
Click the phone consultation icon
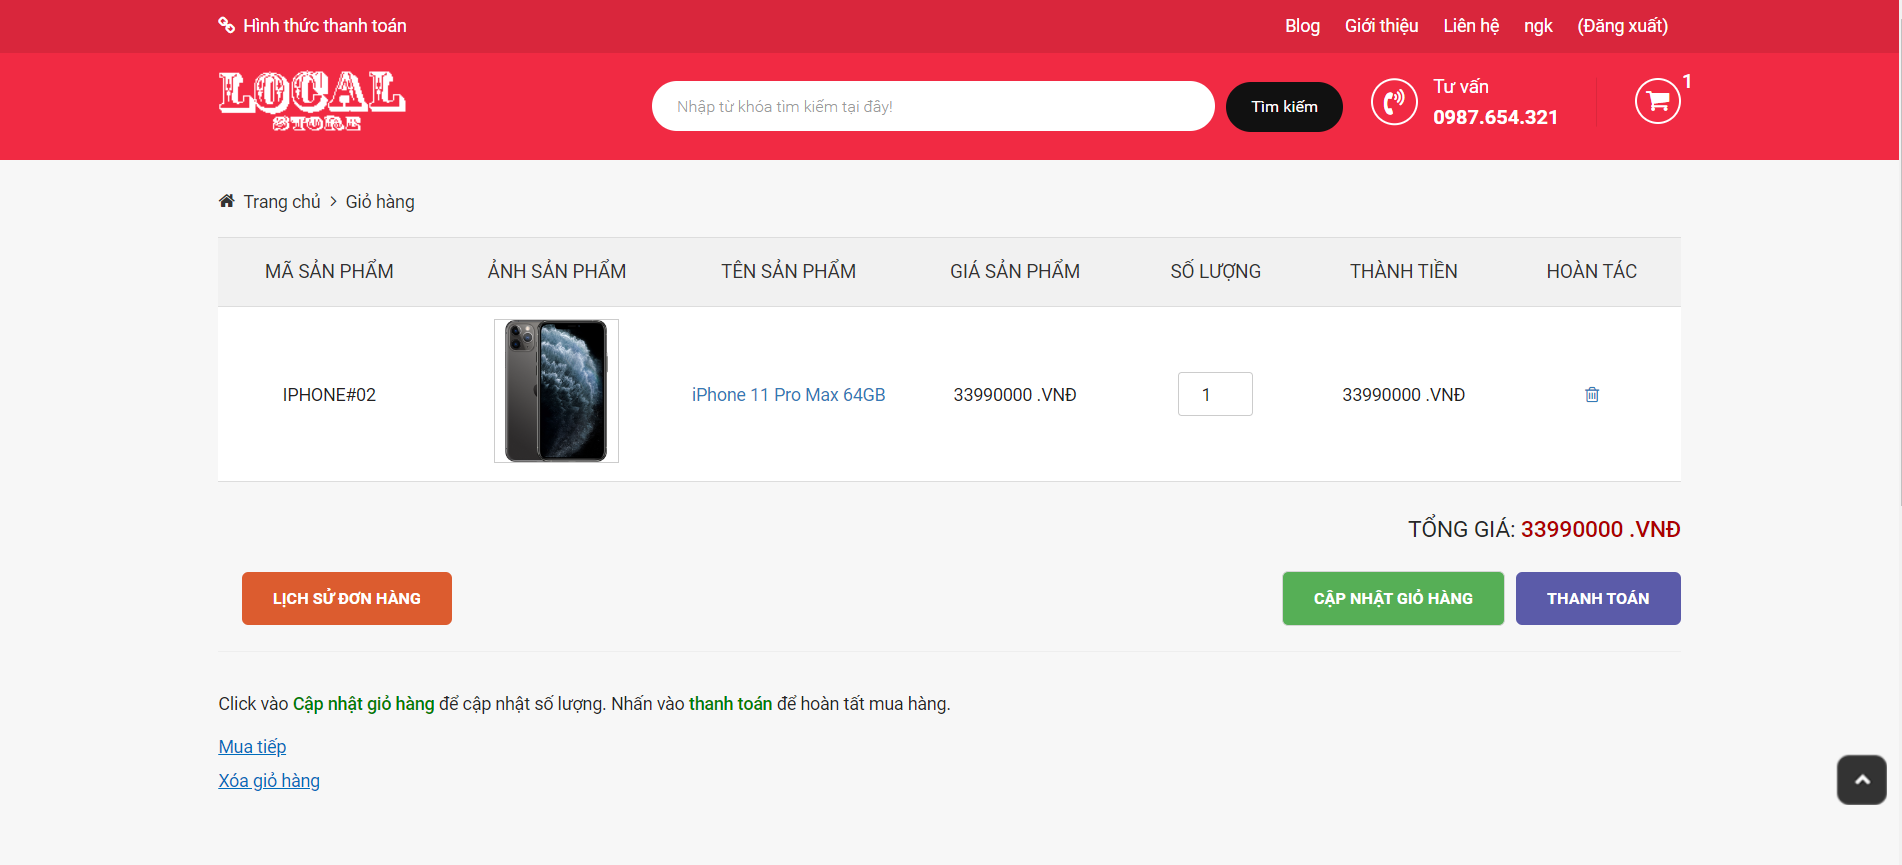point(1394,101)
